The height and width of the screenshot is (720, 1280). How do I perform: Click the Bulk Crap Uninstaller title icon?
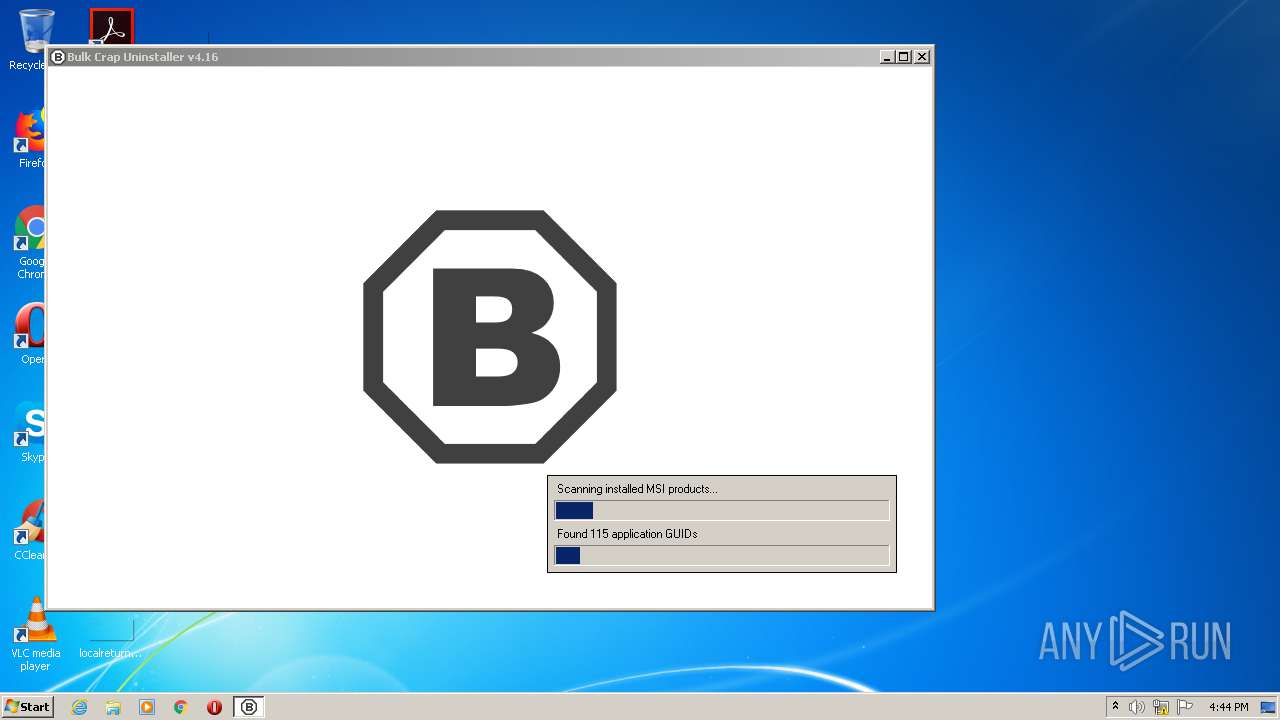(x=58, y=57)
